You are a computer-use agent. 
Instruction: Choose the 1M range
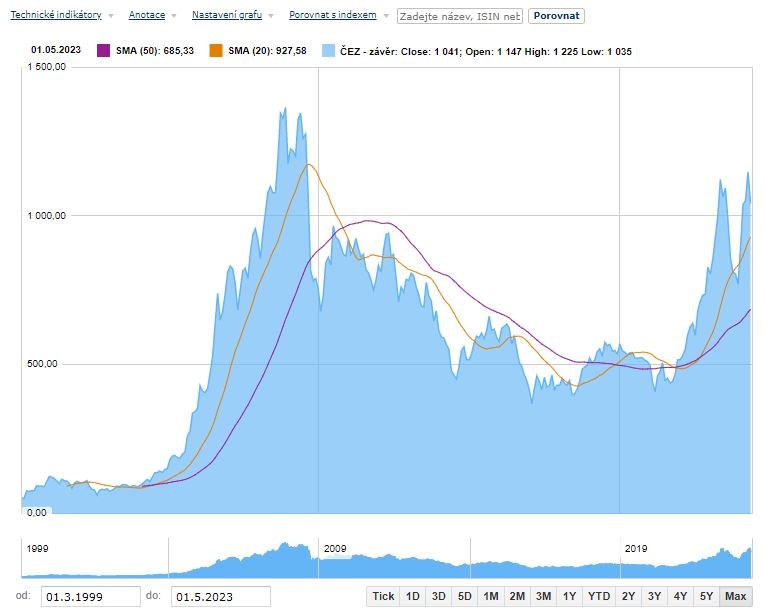[490, 596]
